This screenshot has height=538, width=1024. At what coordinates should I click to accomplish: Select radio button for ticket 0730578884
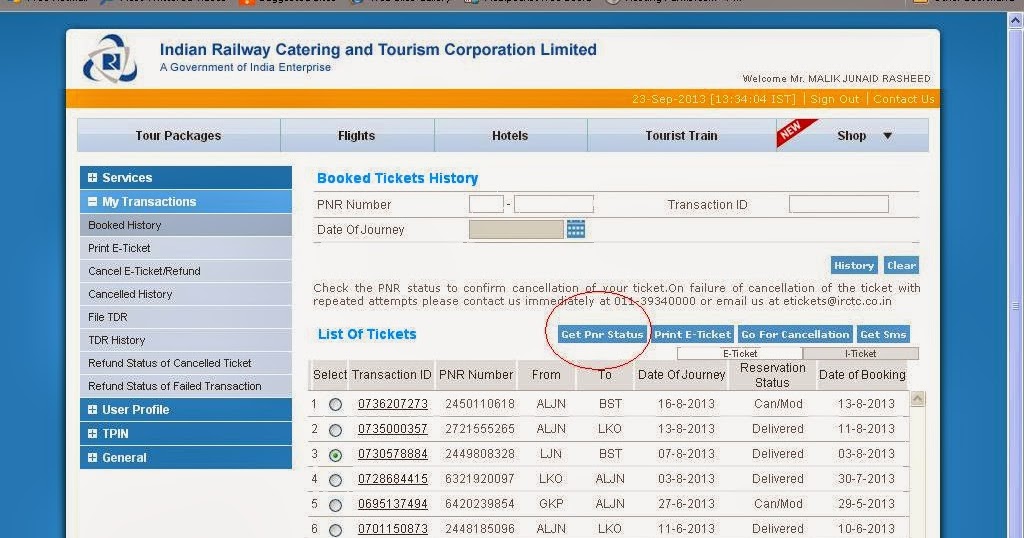(x=335, y=455)
